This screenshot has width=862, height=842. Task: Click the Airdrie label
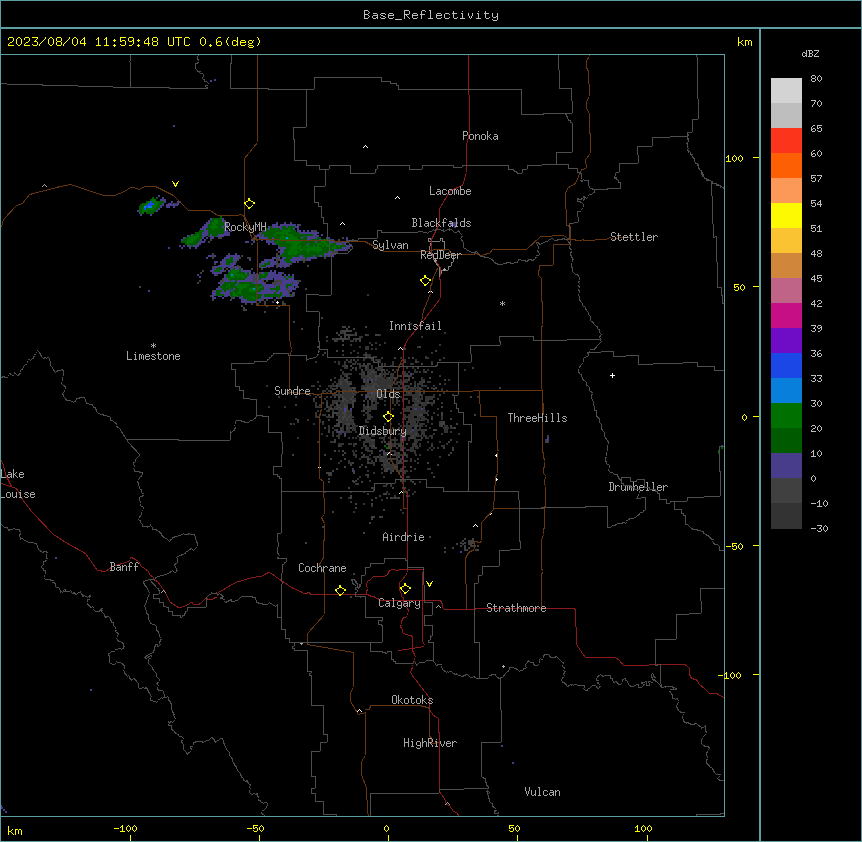[404, 537]
